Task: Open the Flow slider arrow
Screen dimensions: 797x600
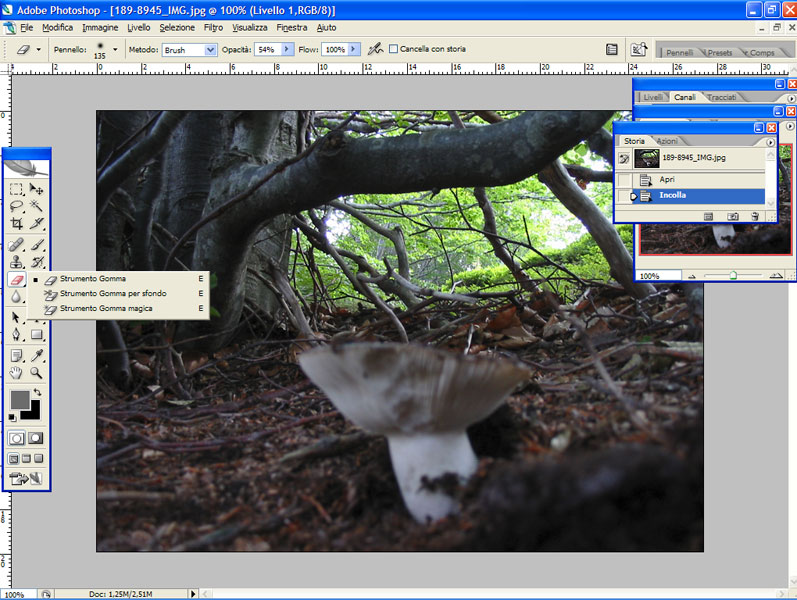Action: [354, 49]
